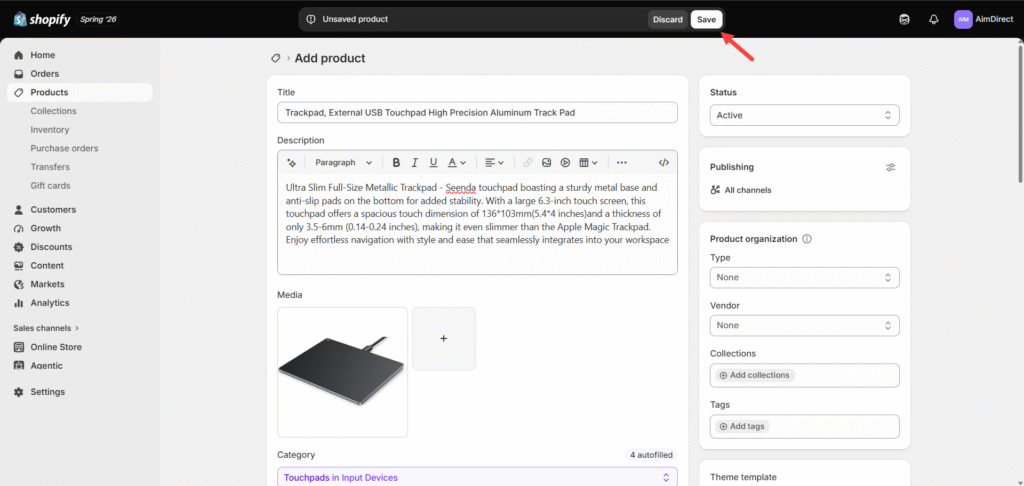Screen dimensions: 1024x486
Task: Go to Inventory in sidebar
Action: coord(50,130)
